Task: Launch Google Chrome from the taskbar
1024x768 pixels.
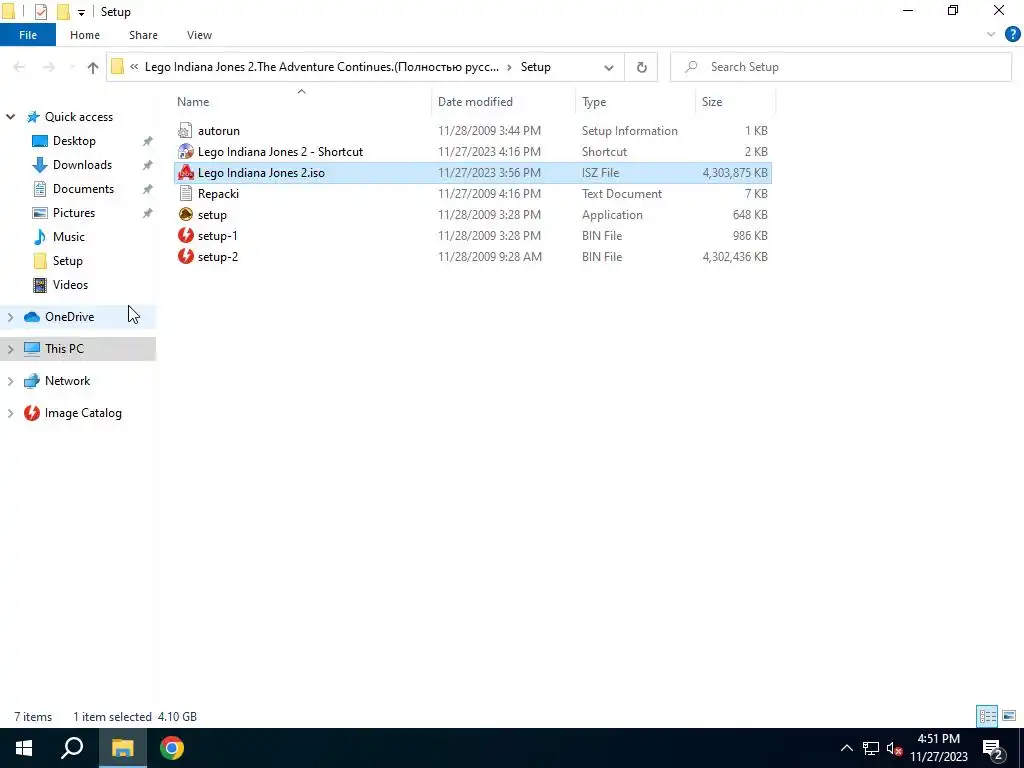Action: (172, 748)
